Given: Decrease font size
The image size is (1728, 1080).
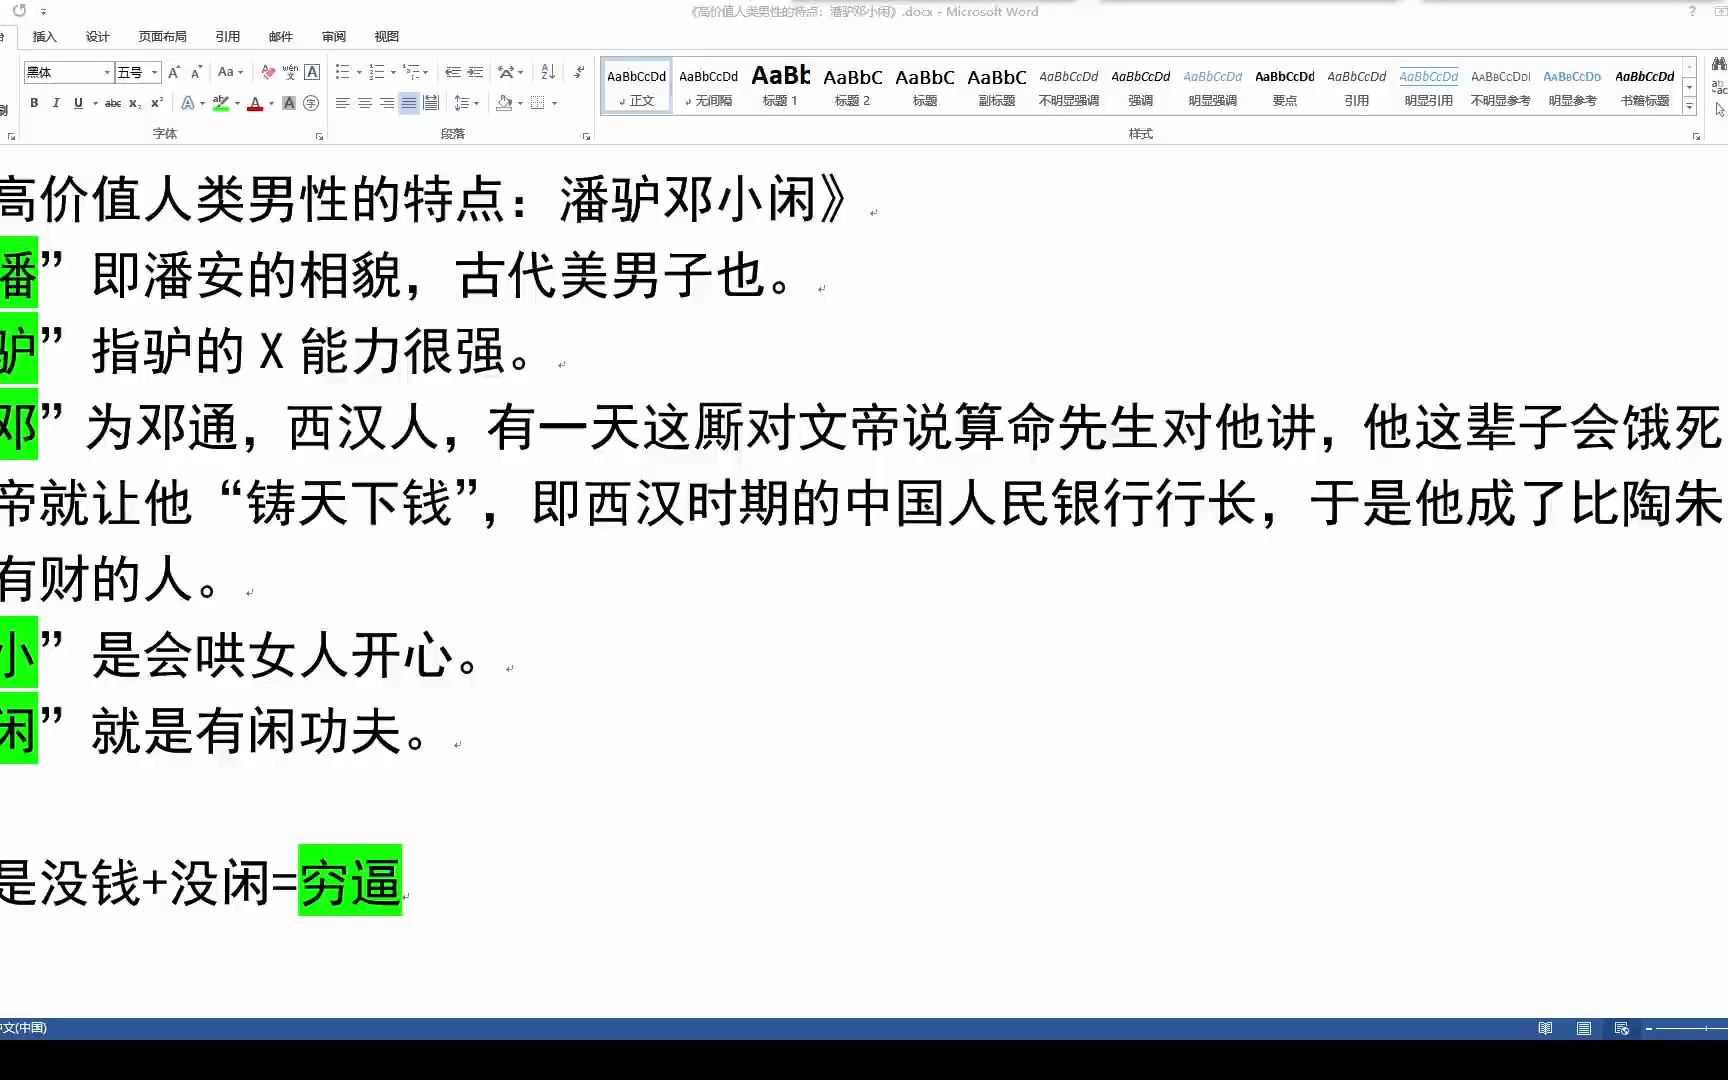Looking at the screenshot, I should 196,72.
